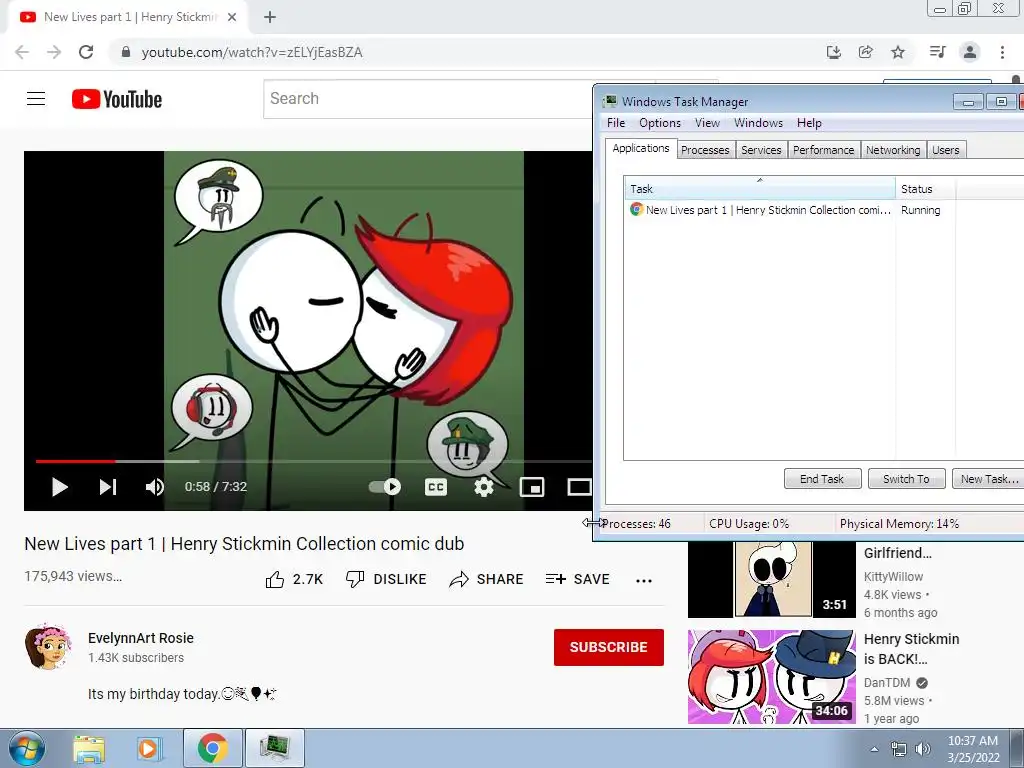1024x768 pixels.
Task: Reload the YouTube page
Action: click(x=86, y=52)
